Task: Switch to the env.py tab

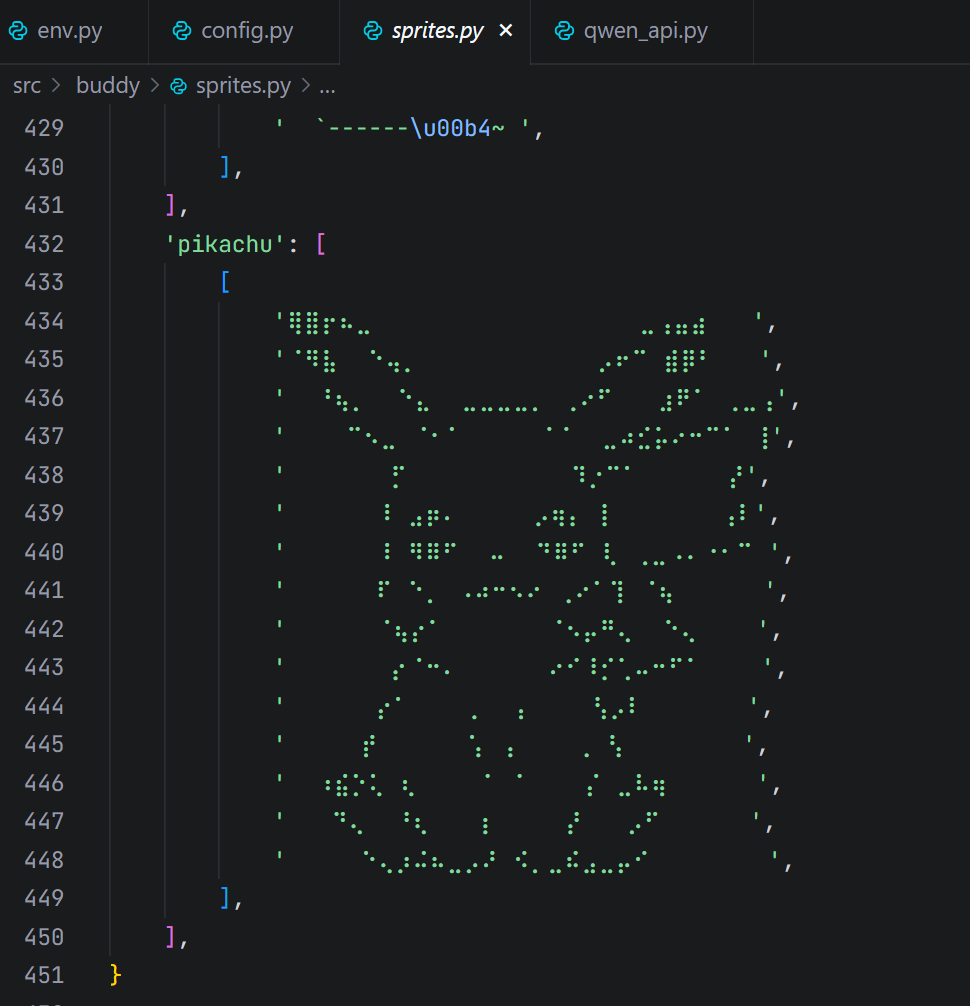Action: pos(69,31)
